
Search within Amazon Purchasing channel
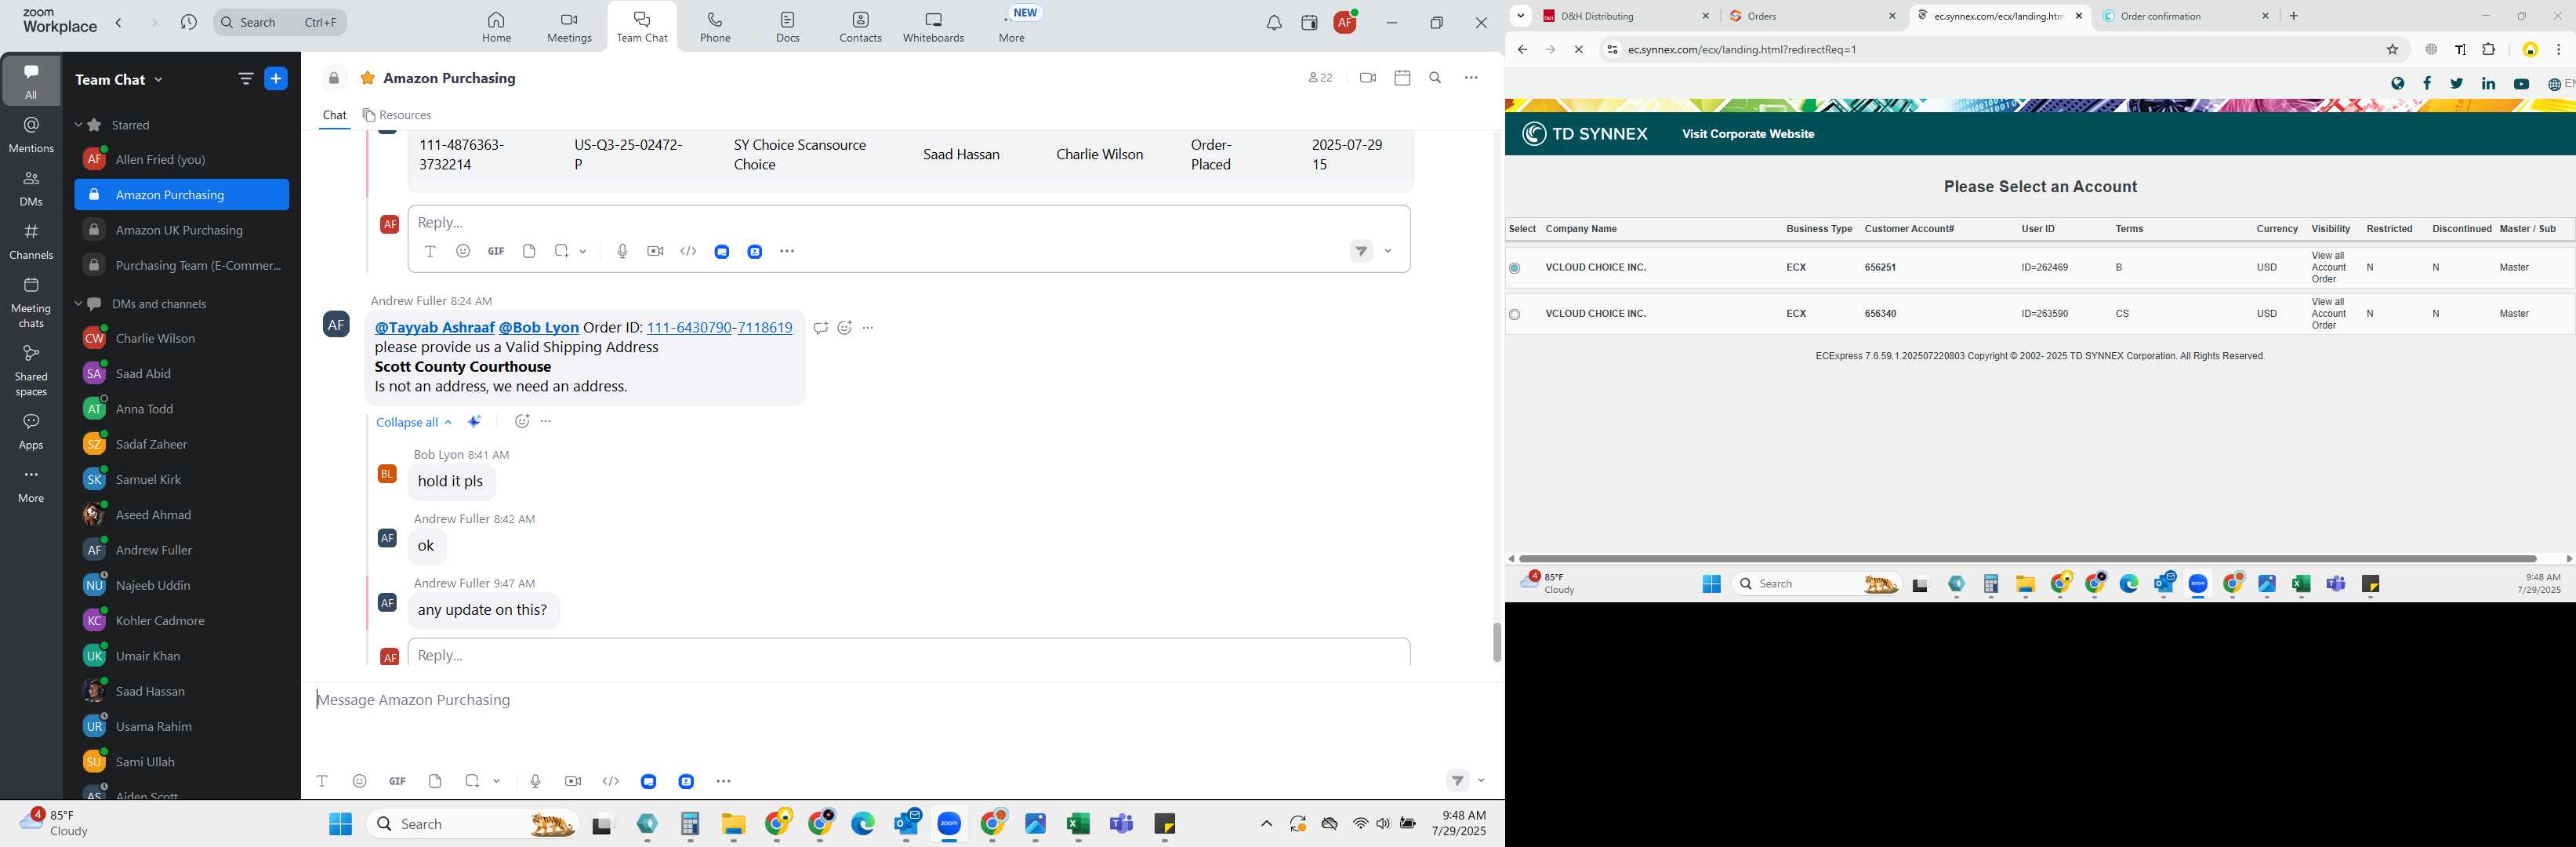[1435, 78]
